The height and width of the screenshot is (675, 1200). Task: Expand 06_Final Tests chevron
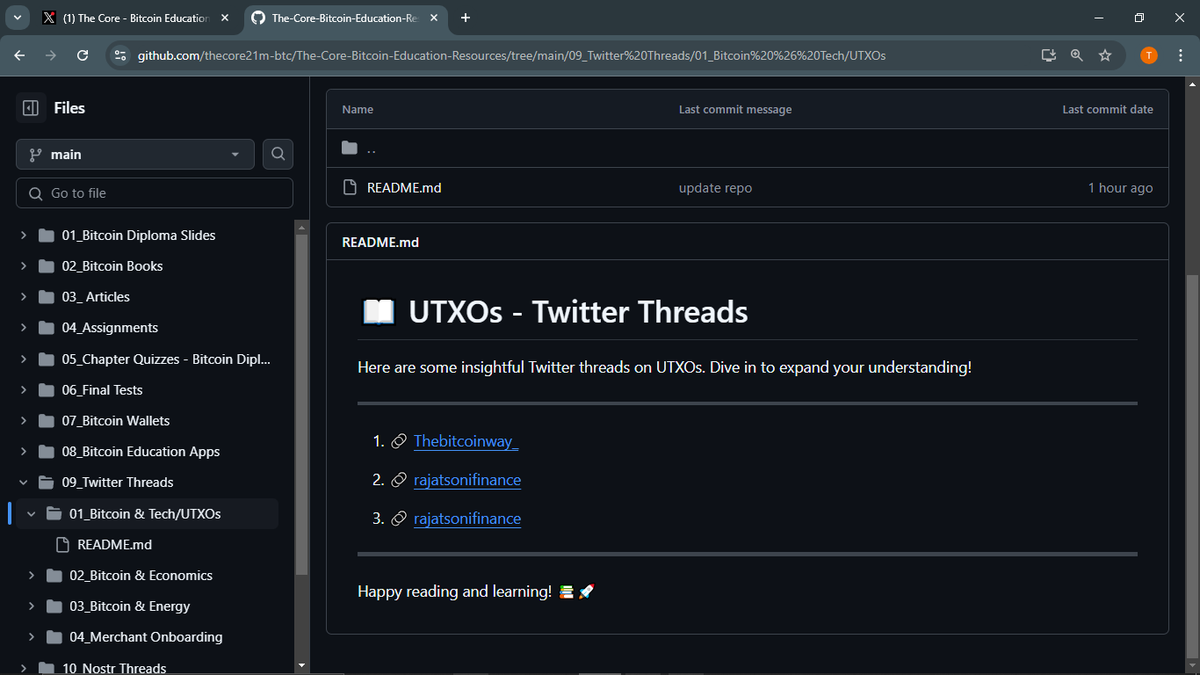click(23, 390)
